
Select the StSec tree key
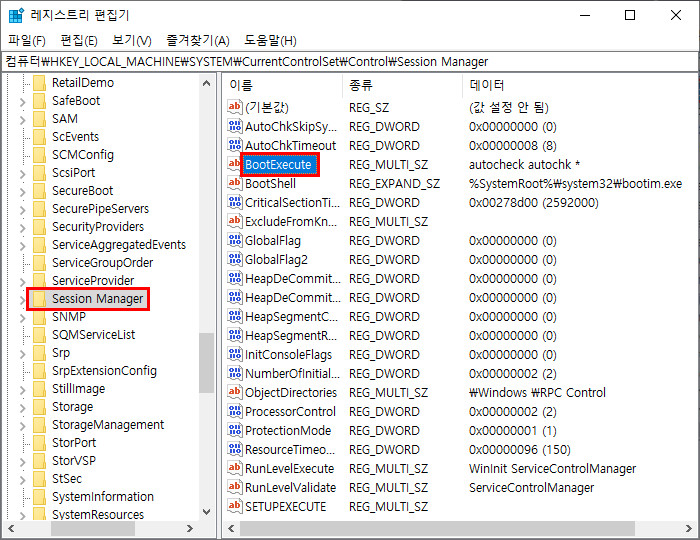click(x=67, y=478)
